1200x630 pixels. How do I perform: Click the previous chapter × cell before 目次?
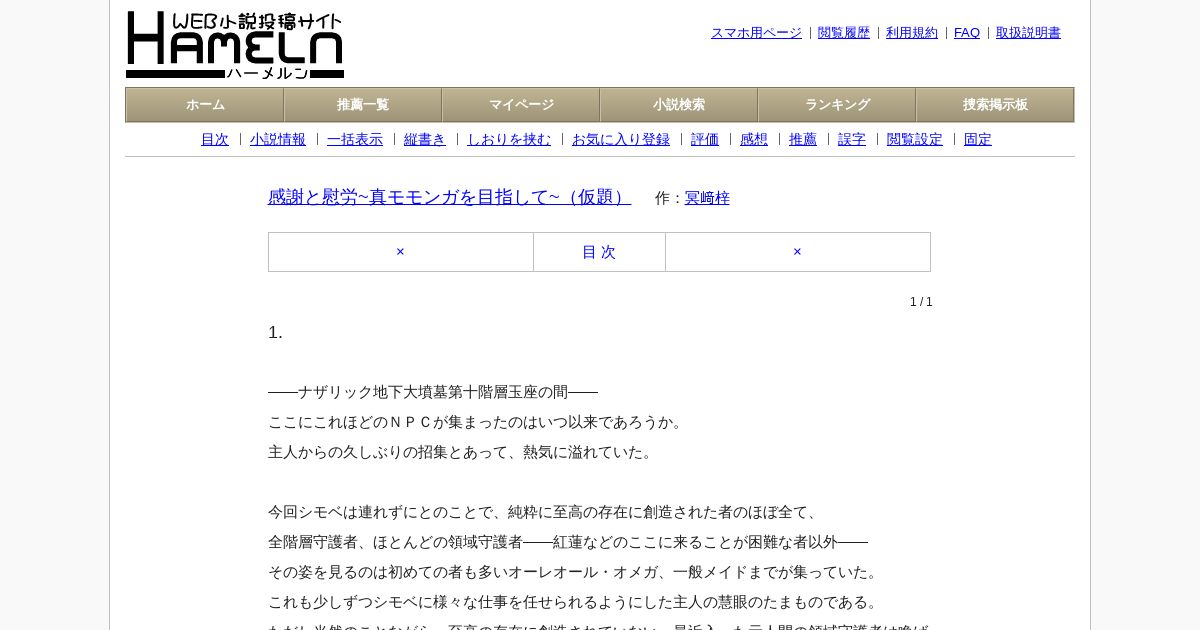tap(401, 252)
